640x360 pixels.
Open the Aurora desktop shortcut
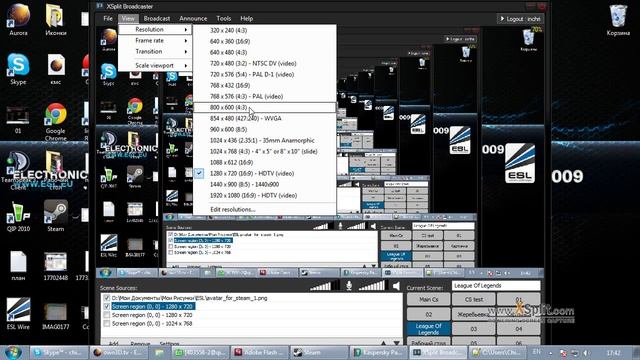[18, 20]
